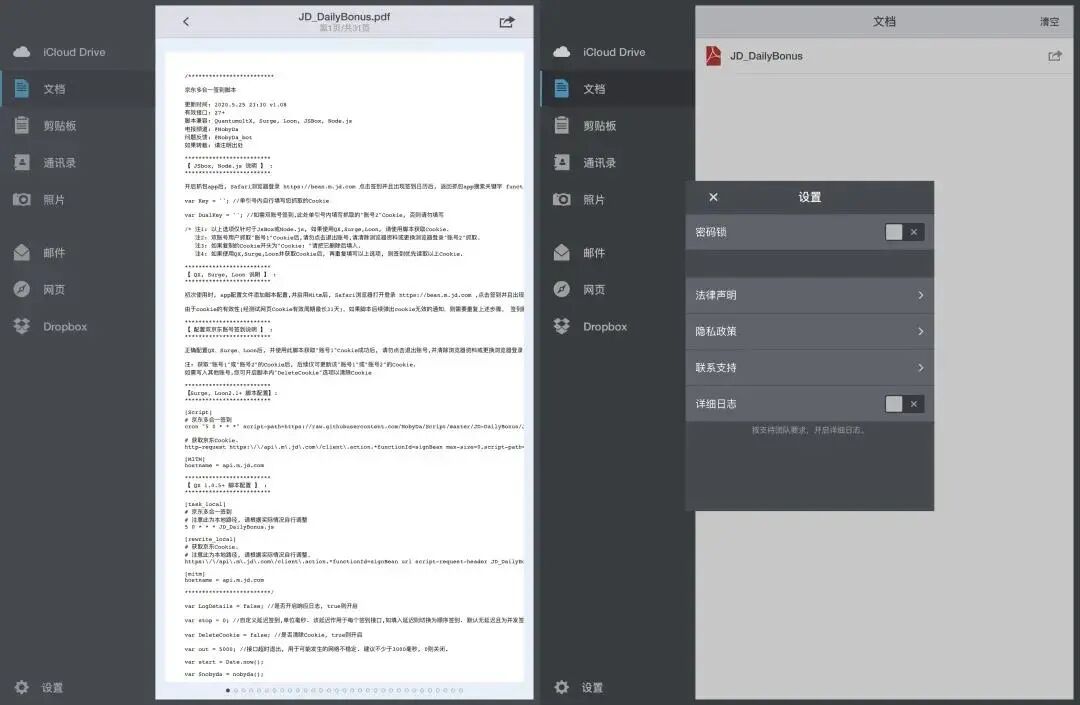Open 剪贴板 in the left sidebar
1080x705 pixels.
pyautogui.click(x=77, y=125)
